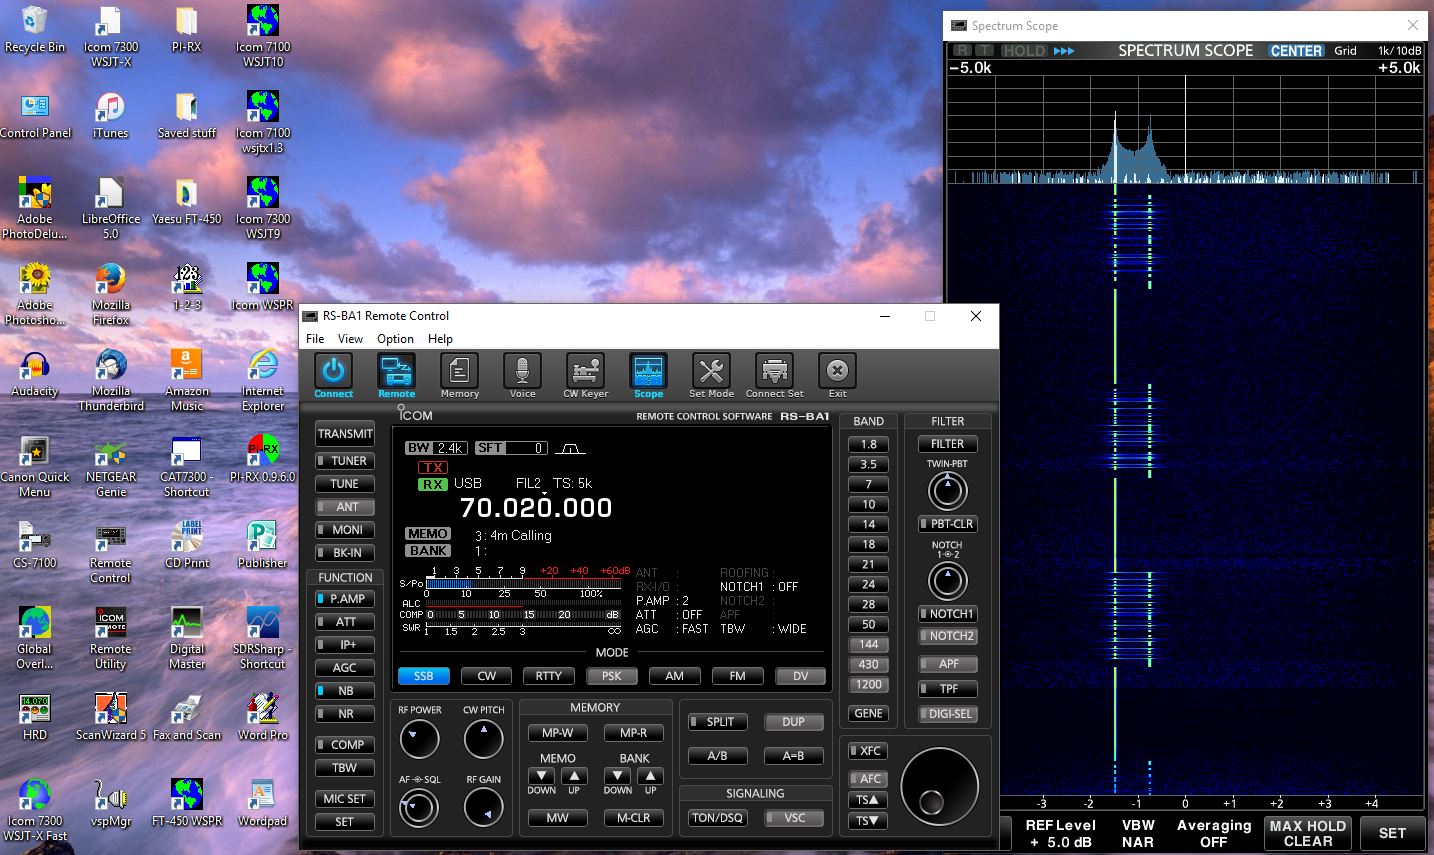Open the View menu
Image resolution: width=1434 pixels, height=855 pixels.
[350, 339]
